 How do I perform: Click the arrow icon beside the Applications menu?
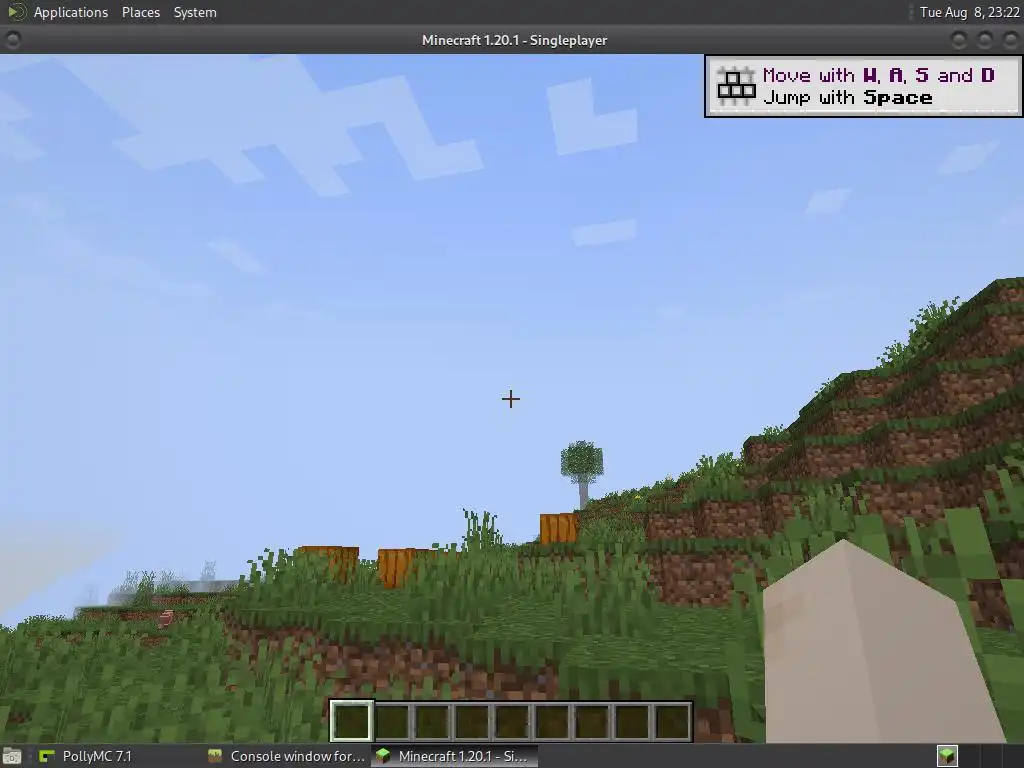coord(16,12)
